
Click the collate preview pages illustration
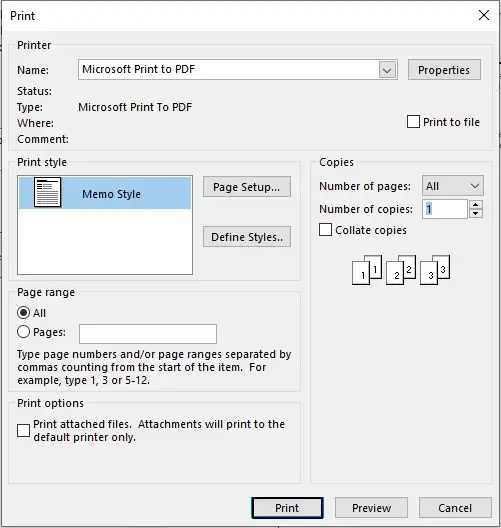(401, 270)
